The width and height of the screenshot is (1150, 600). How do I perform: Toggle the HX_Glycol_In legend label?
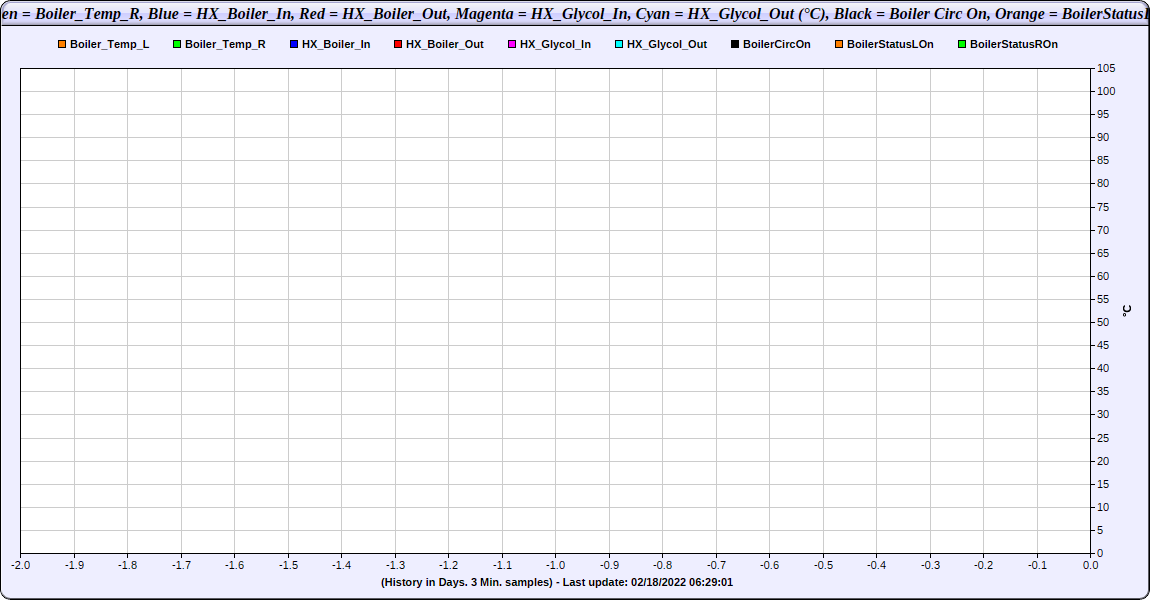tap(555, 44)
